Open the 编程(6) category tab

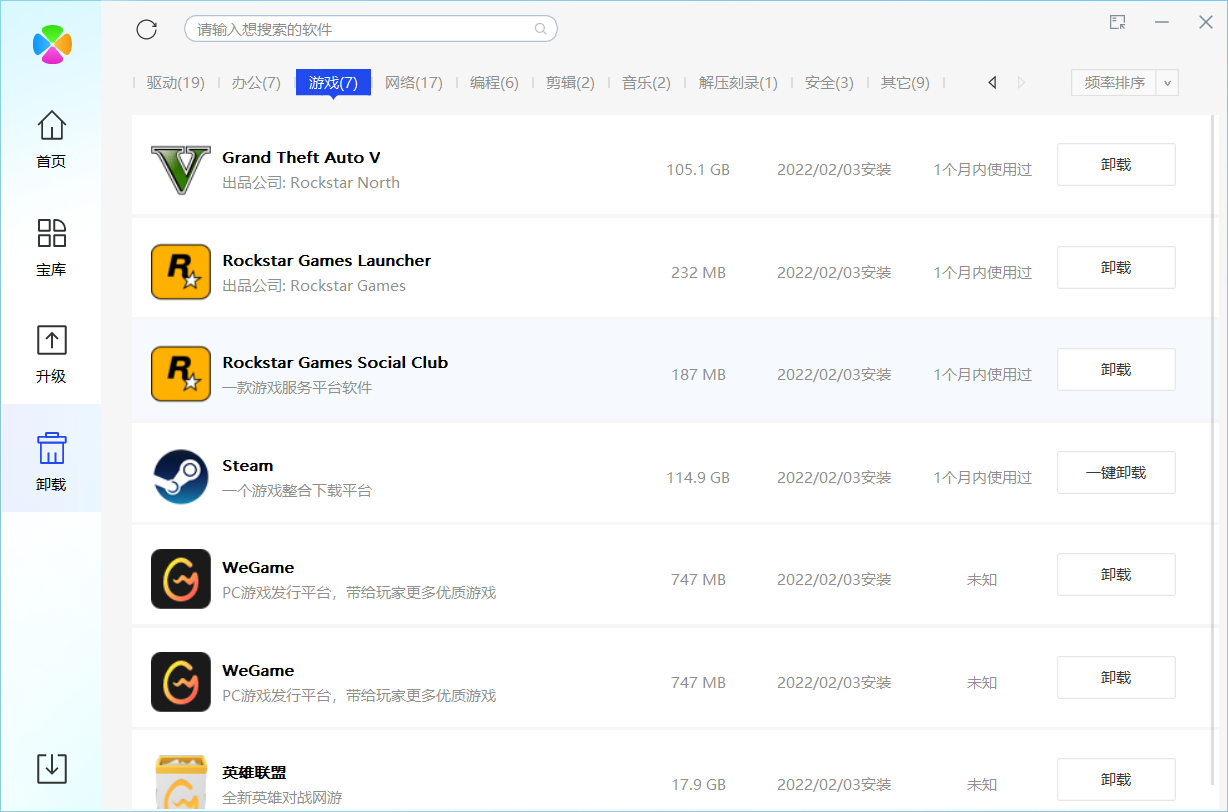click(x=494, y=83)
